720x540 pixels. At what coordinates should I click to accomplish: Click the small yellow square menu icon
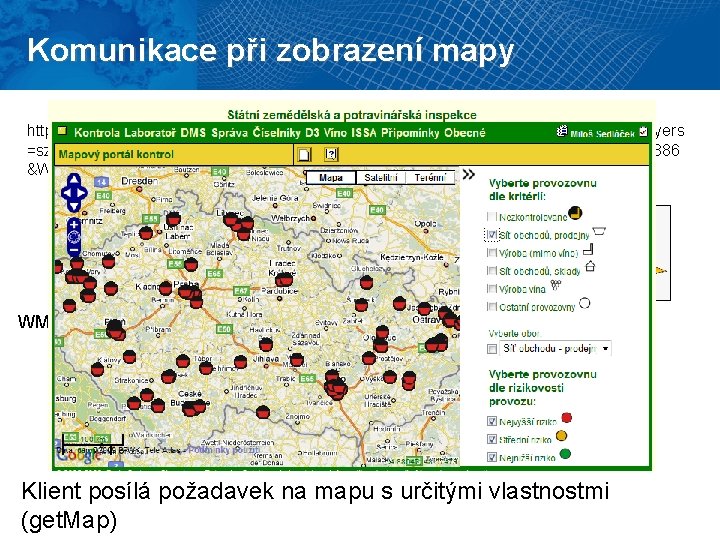coord(62,131)
